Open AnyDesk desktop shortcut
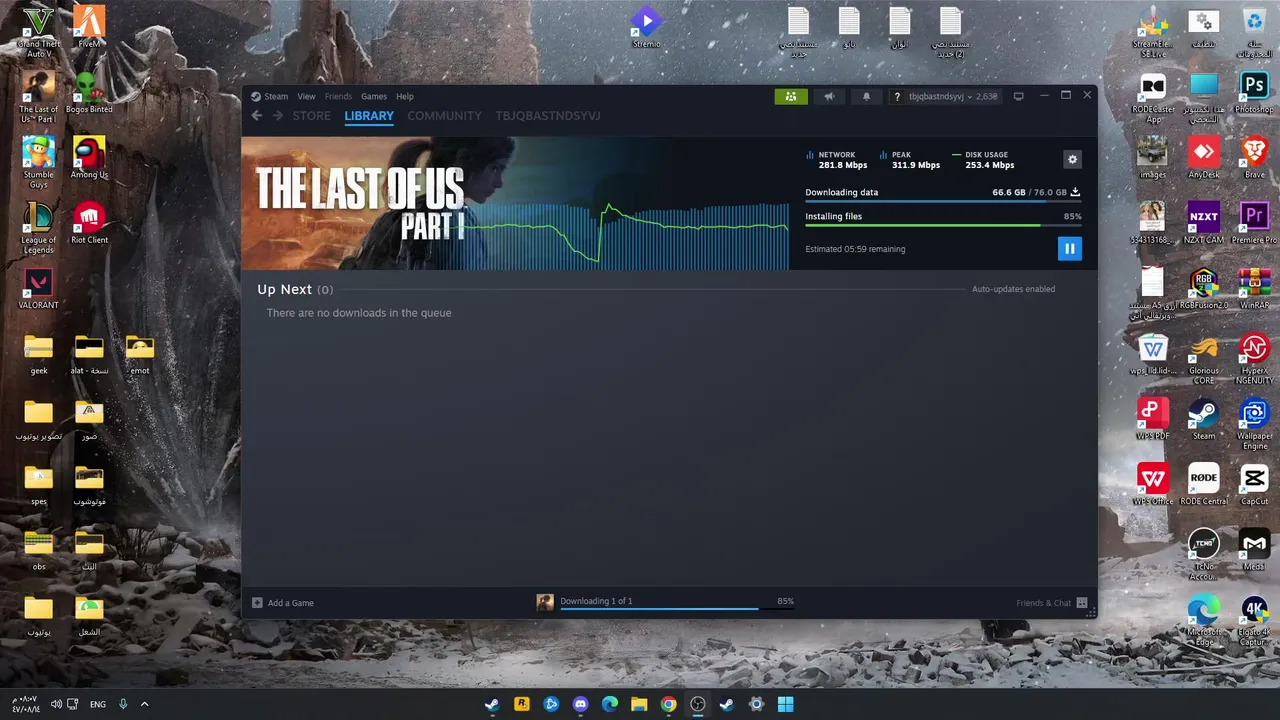 pyautogui.click(x=1204, y=158)
